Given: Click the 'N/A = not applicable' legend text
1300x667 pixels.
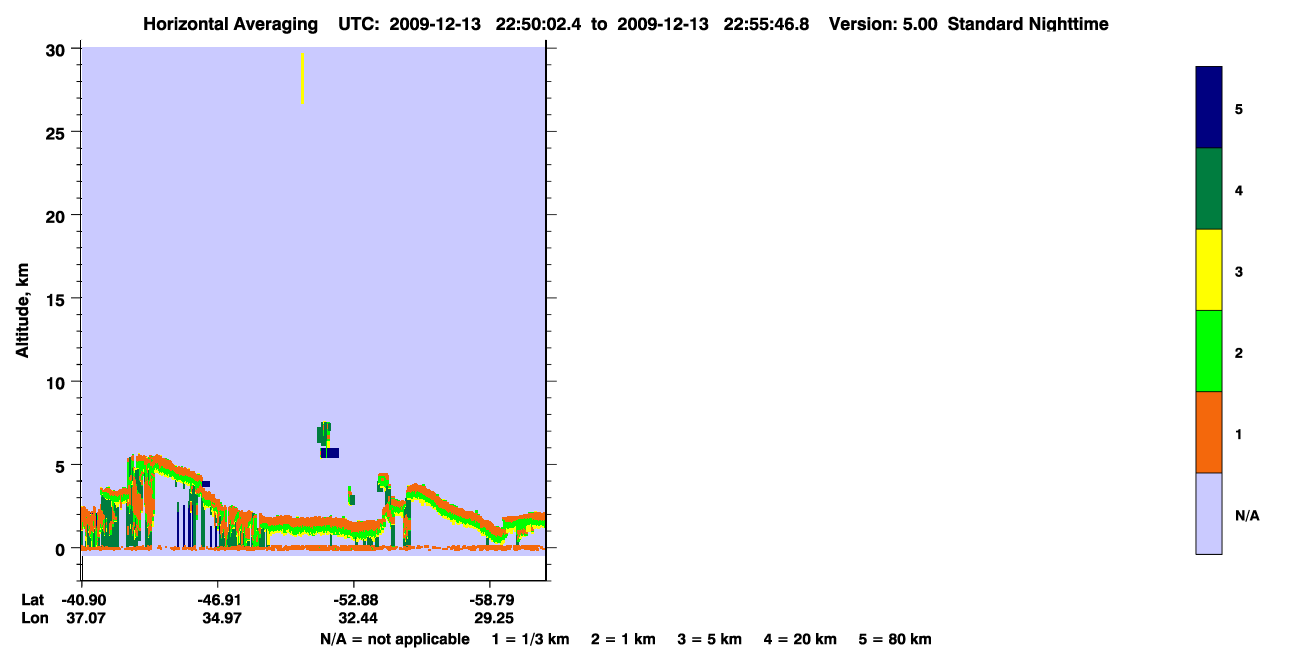Looking at the screenshot, I should click(394, 639).
